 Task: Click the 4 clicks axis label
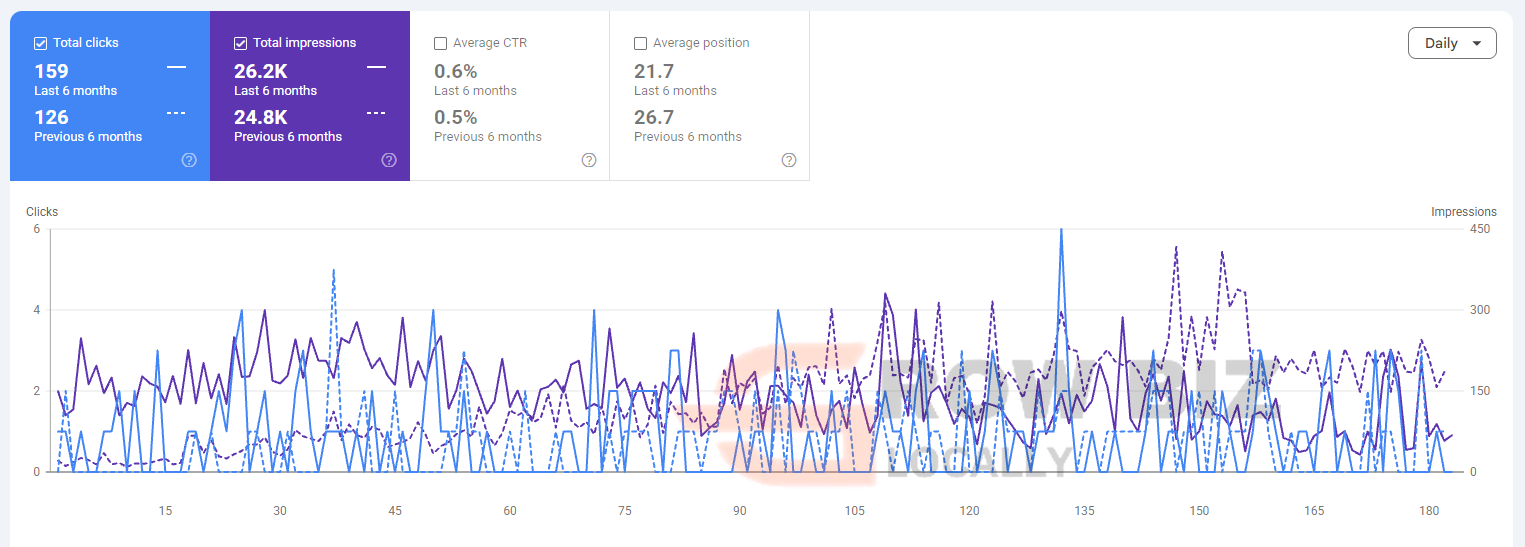point(36,310)
